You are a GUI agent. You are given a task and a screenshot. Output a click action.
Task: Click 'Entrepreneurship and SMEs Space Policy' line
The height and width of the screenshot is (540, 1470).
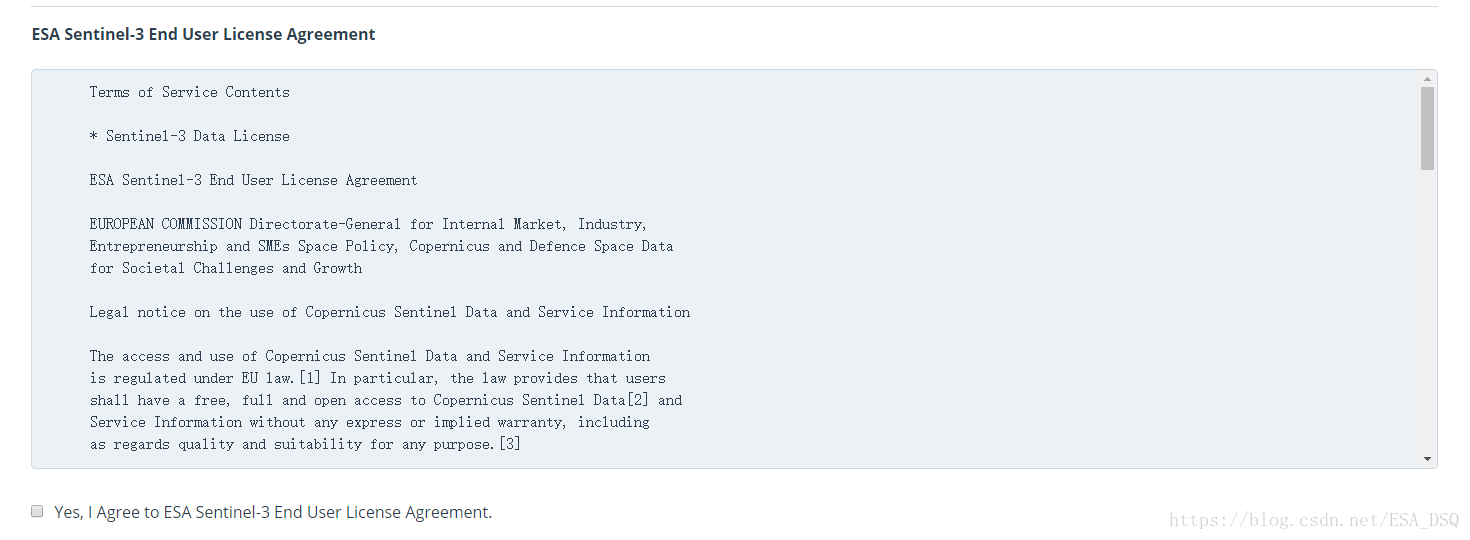click(381, 246)
